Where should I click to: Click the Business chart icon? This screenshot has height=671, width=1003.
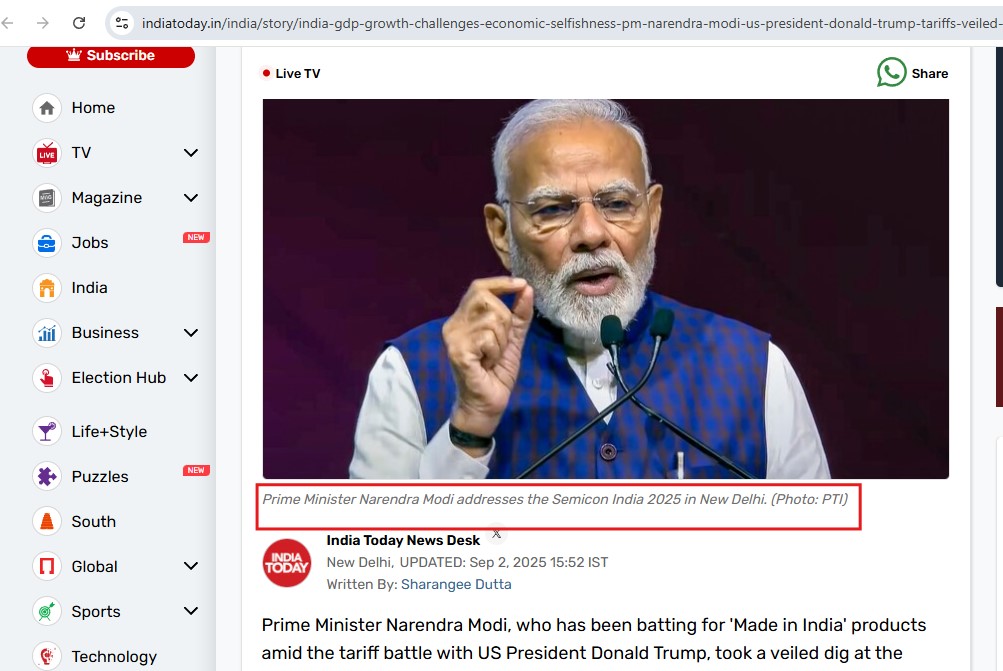click(x=46, y=333)
